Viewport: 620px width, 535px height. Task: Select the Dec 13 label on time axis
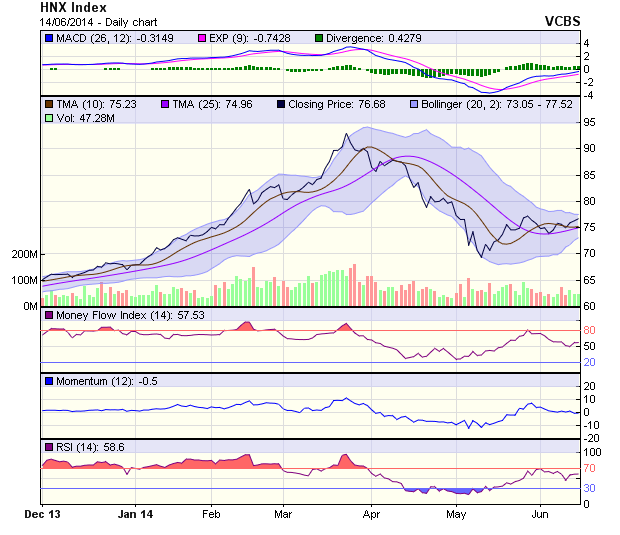42,516
